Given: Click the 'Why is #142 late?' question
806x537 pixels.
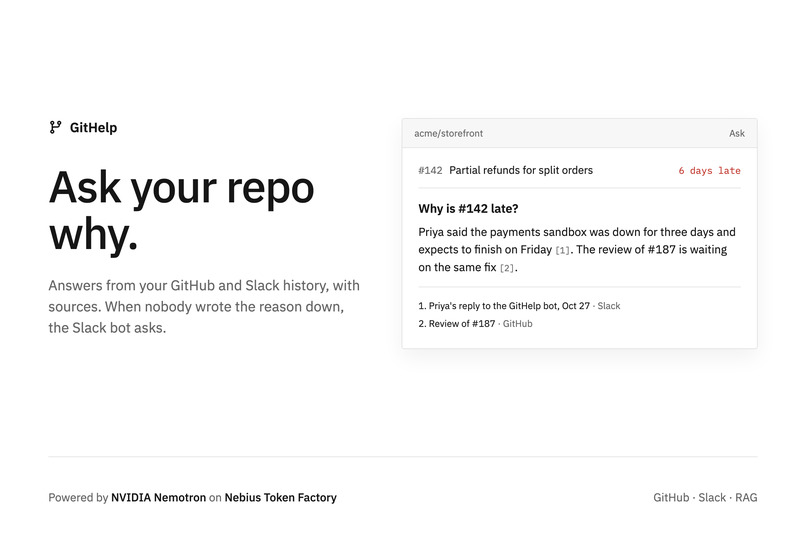Looking at the screenshot, I should 468,209.
